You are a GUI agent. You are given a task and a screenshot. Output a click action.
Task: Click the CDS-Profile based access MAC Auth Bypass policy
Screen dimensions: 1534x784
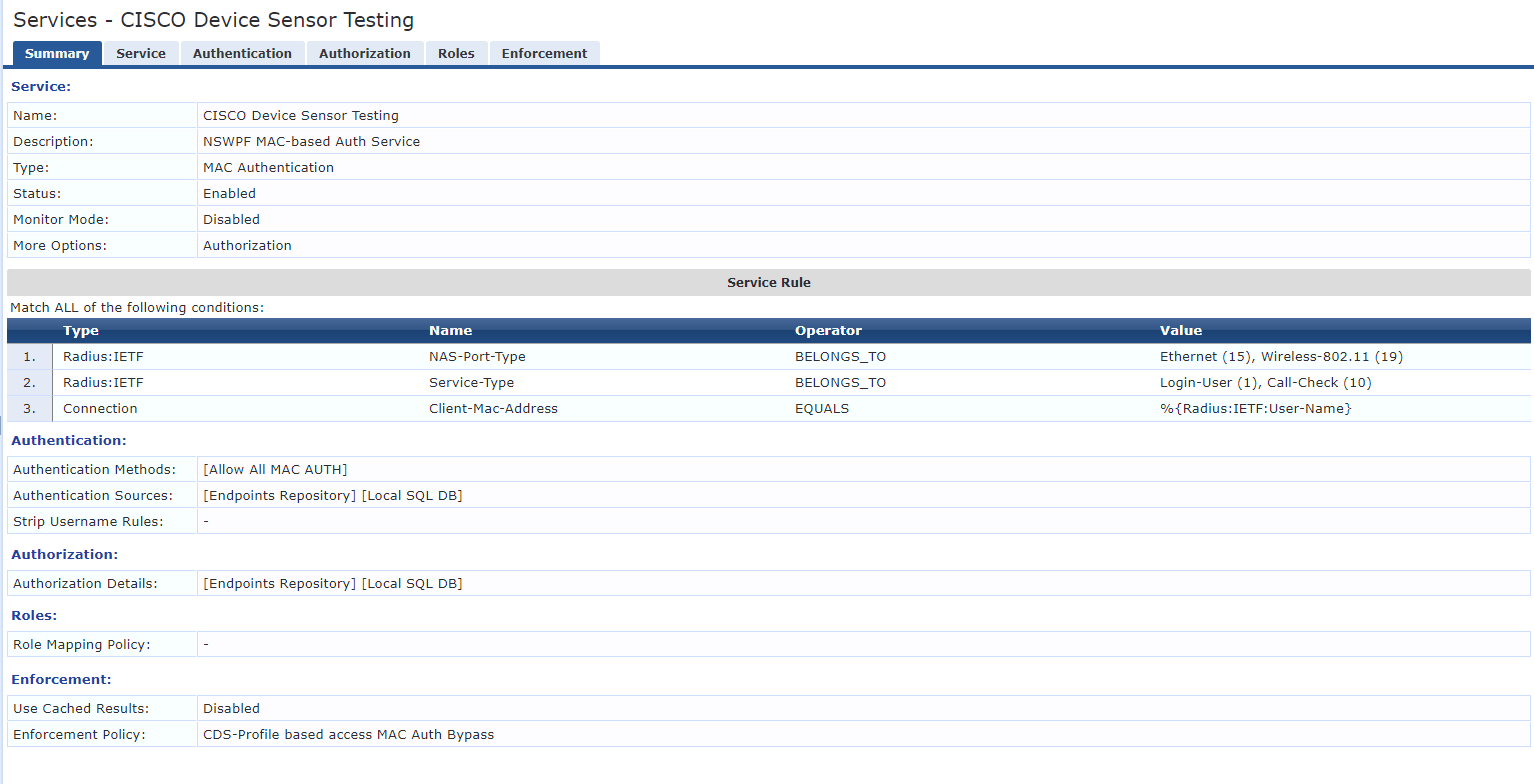(349, 733)
